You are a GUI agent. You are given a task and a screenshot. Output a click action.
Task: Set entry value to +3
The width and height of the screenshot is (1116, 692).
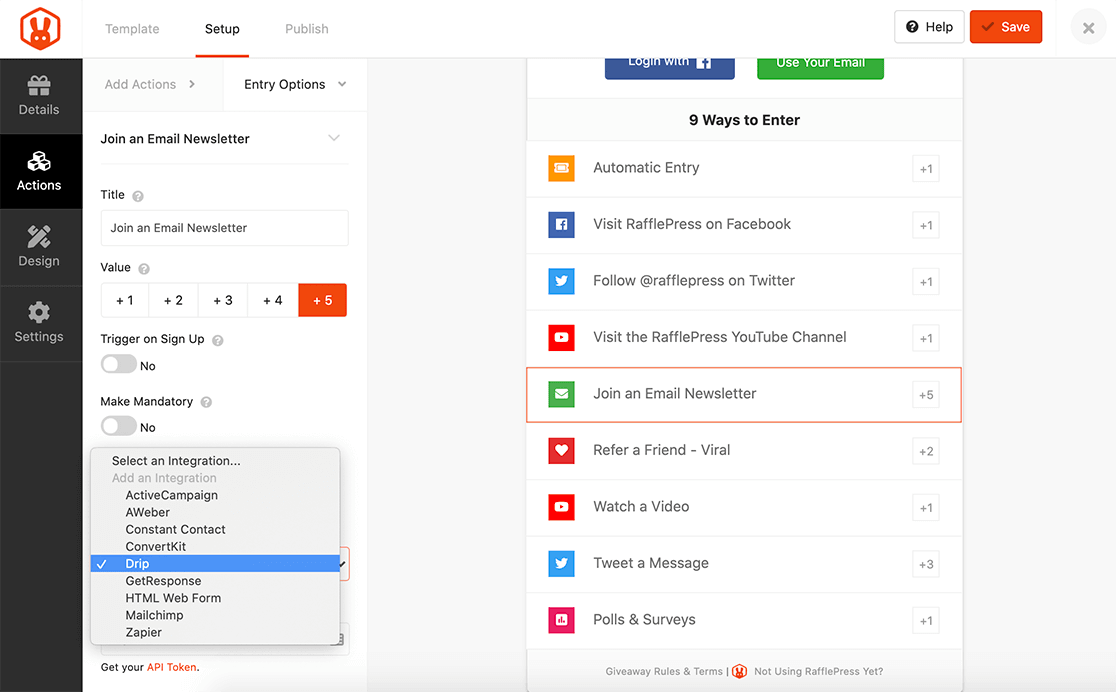[223, 300]
